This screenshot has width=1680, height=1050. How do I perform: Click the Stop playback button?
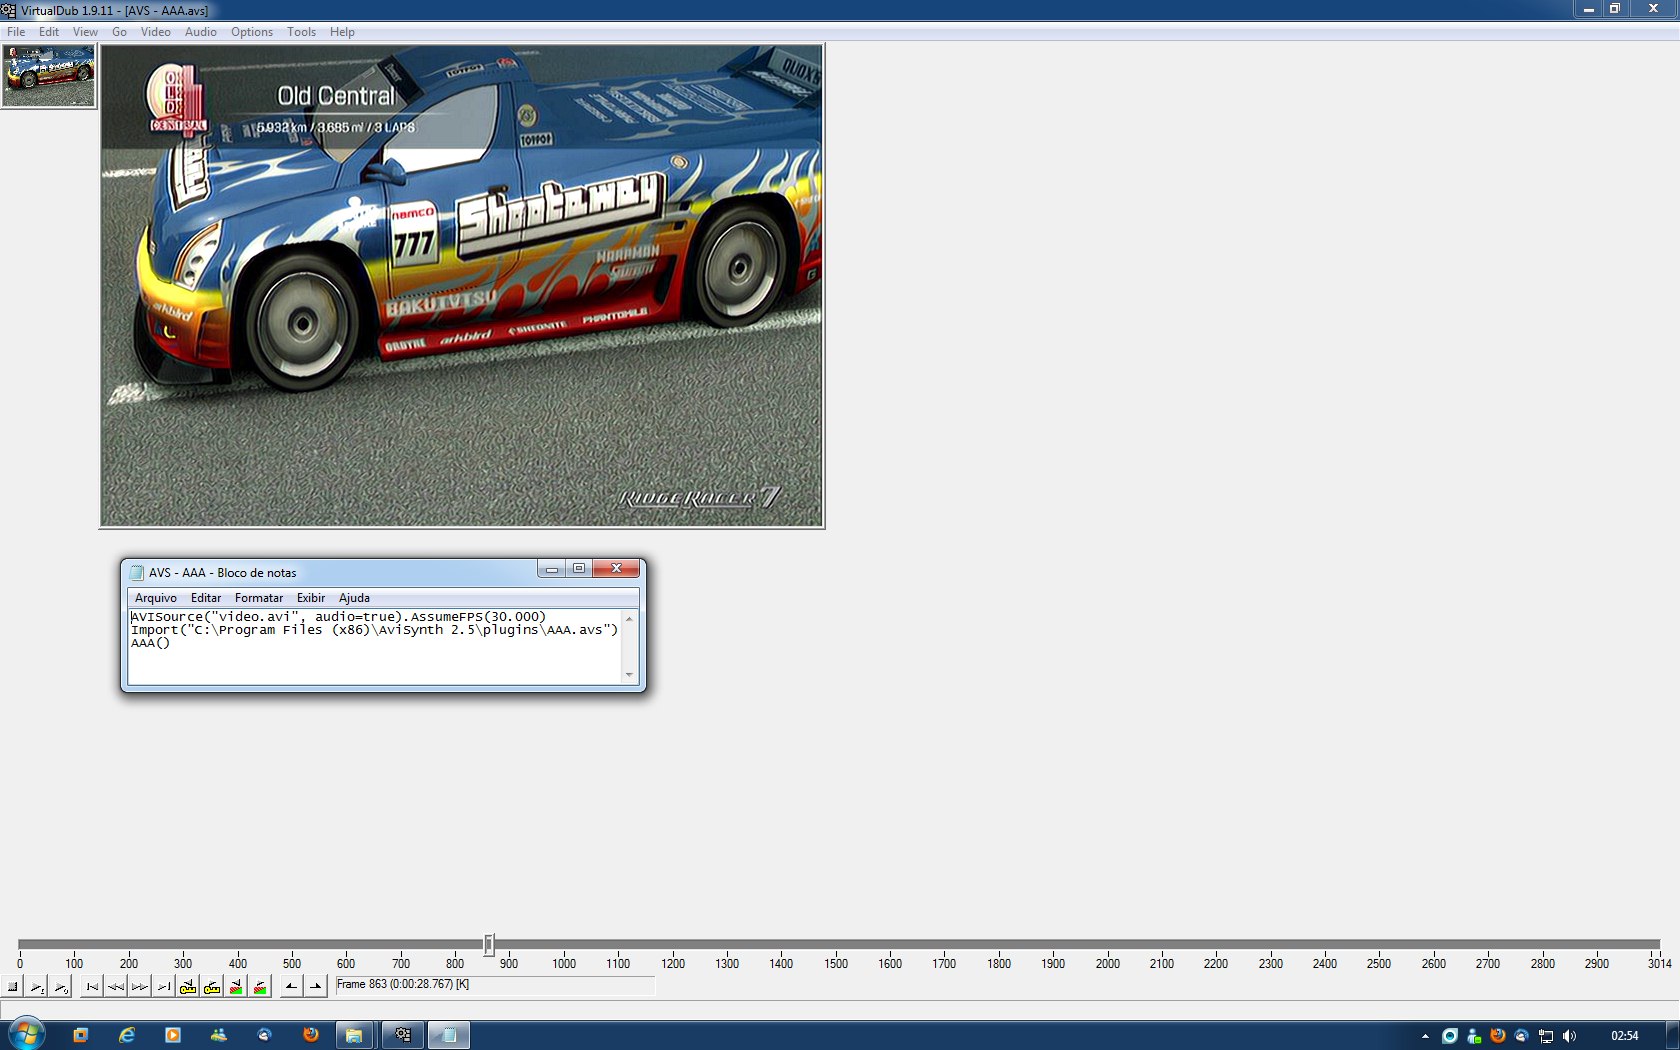(12, 987)
